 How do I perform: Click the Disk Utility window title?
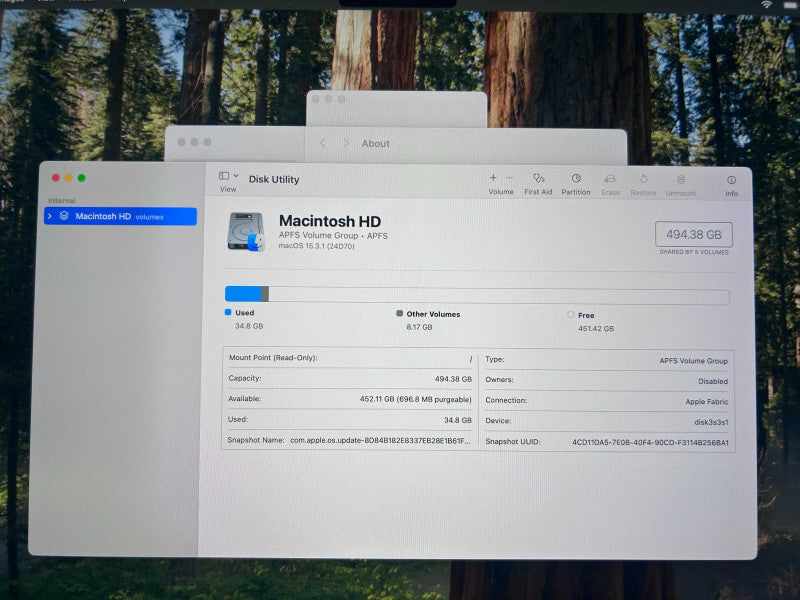(274, 179)
